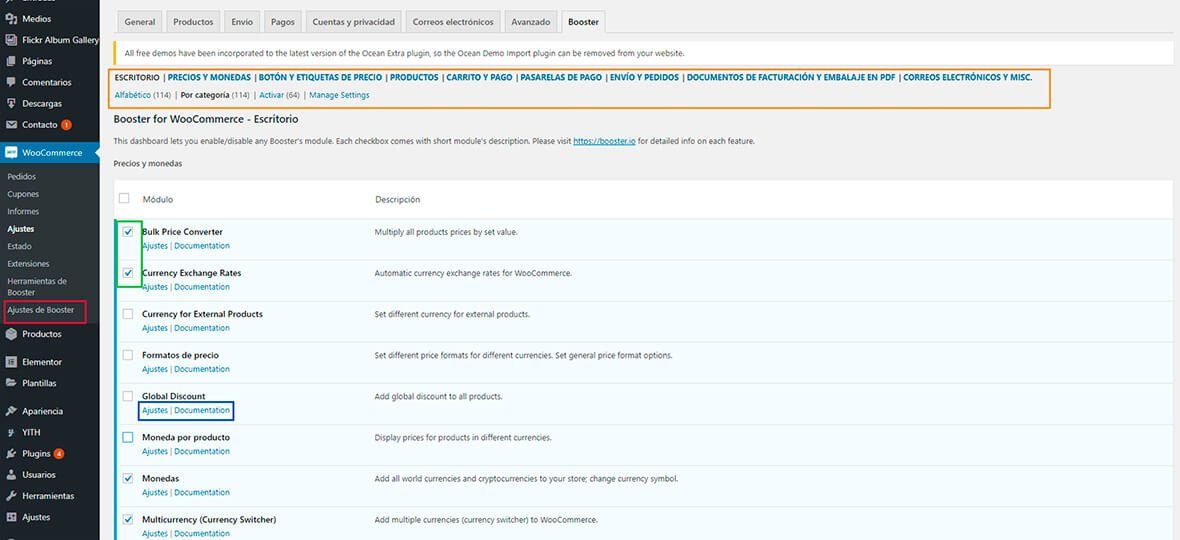
Task: Click the Ajustes sliders icon at sidebar bottom
Action: pos(11,517)
